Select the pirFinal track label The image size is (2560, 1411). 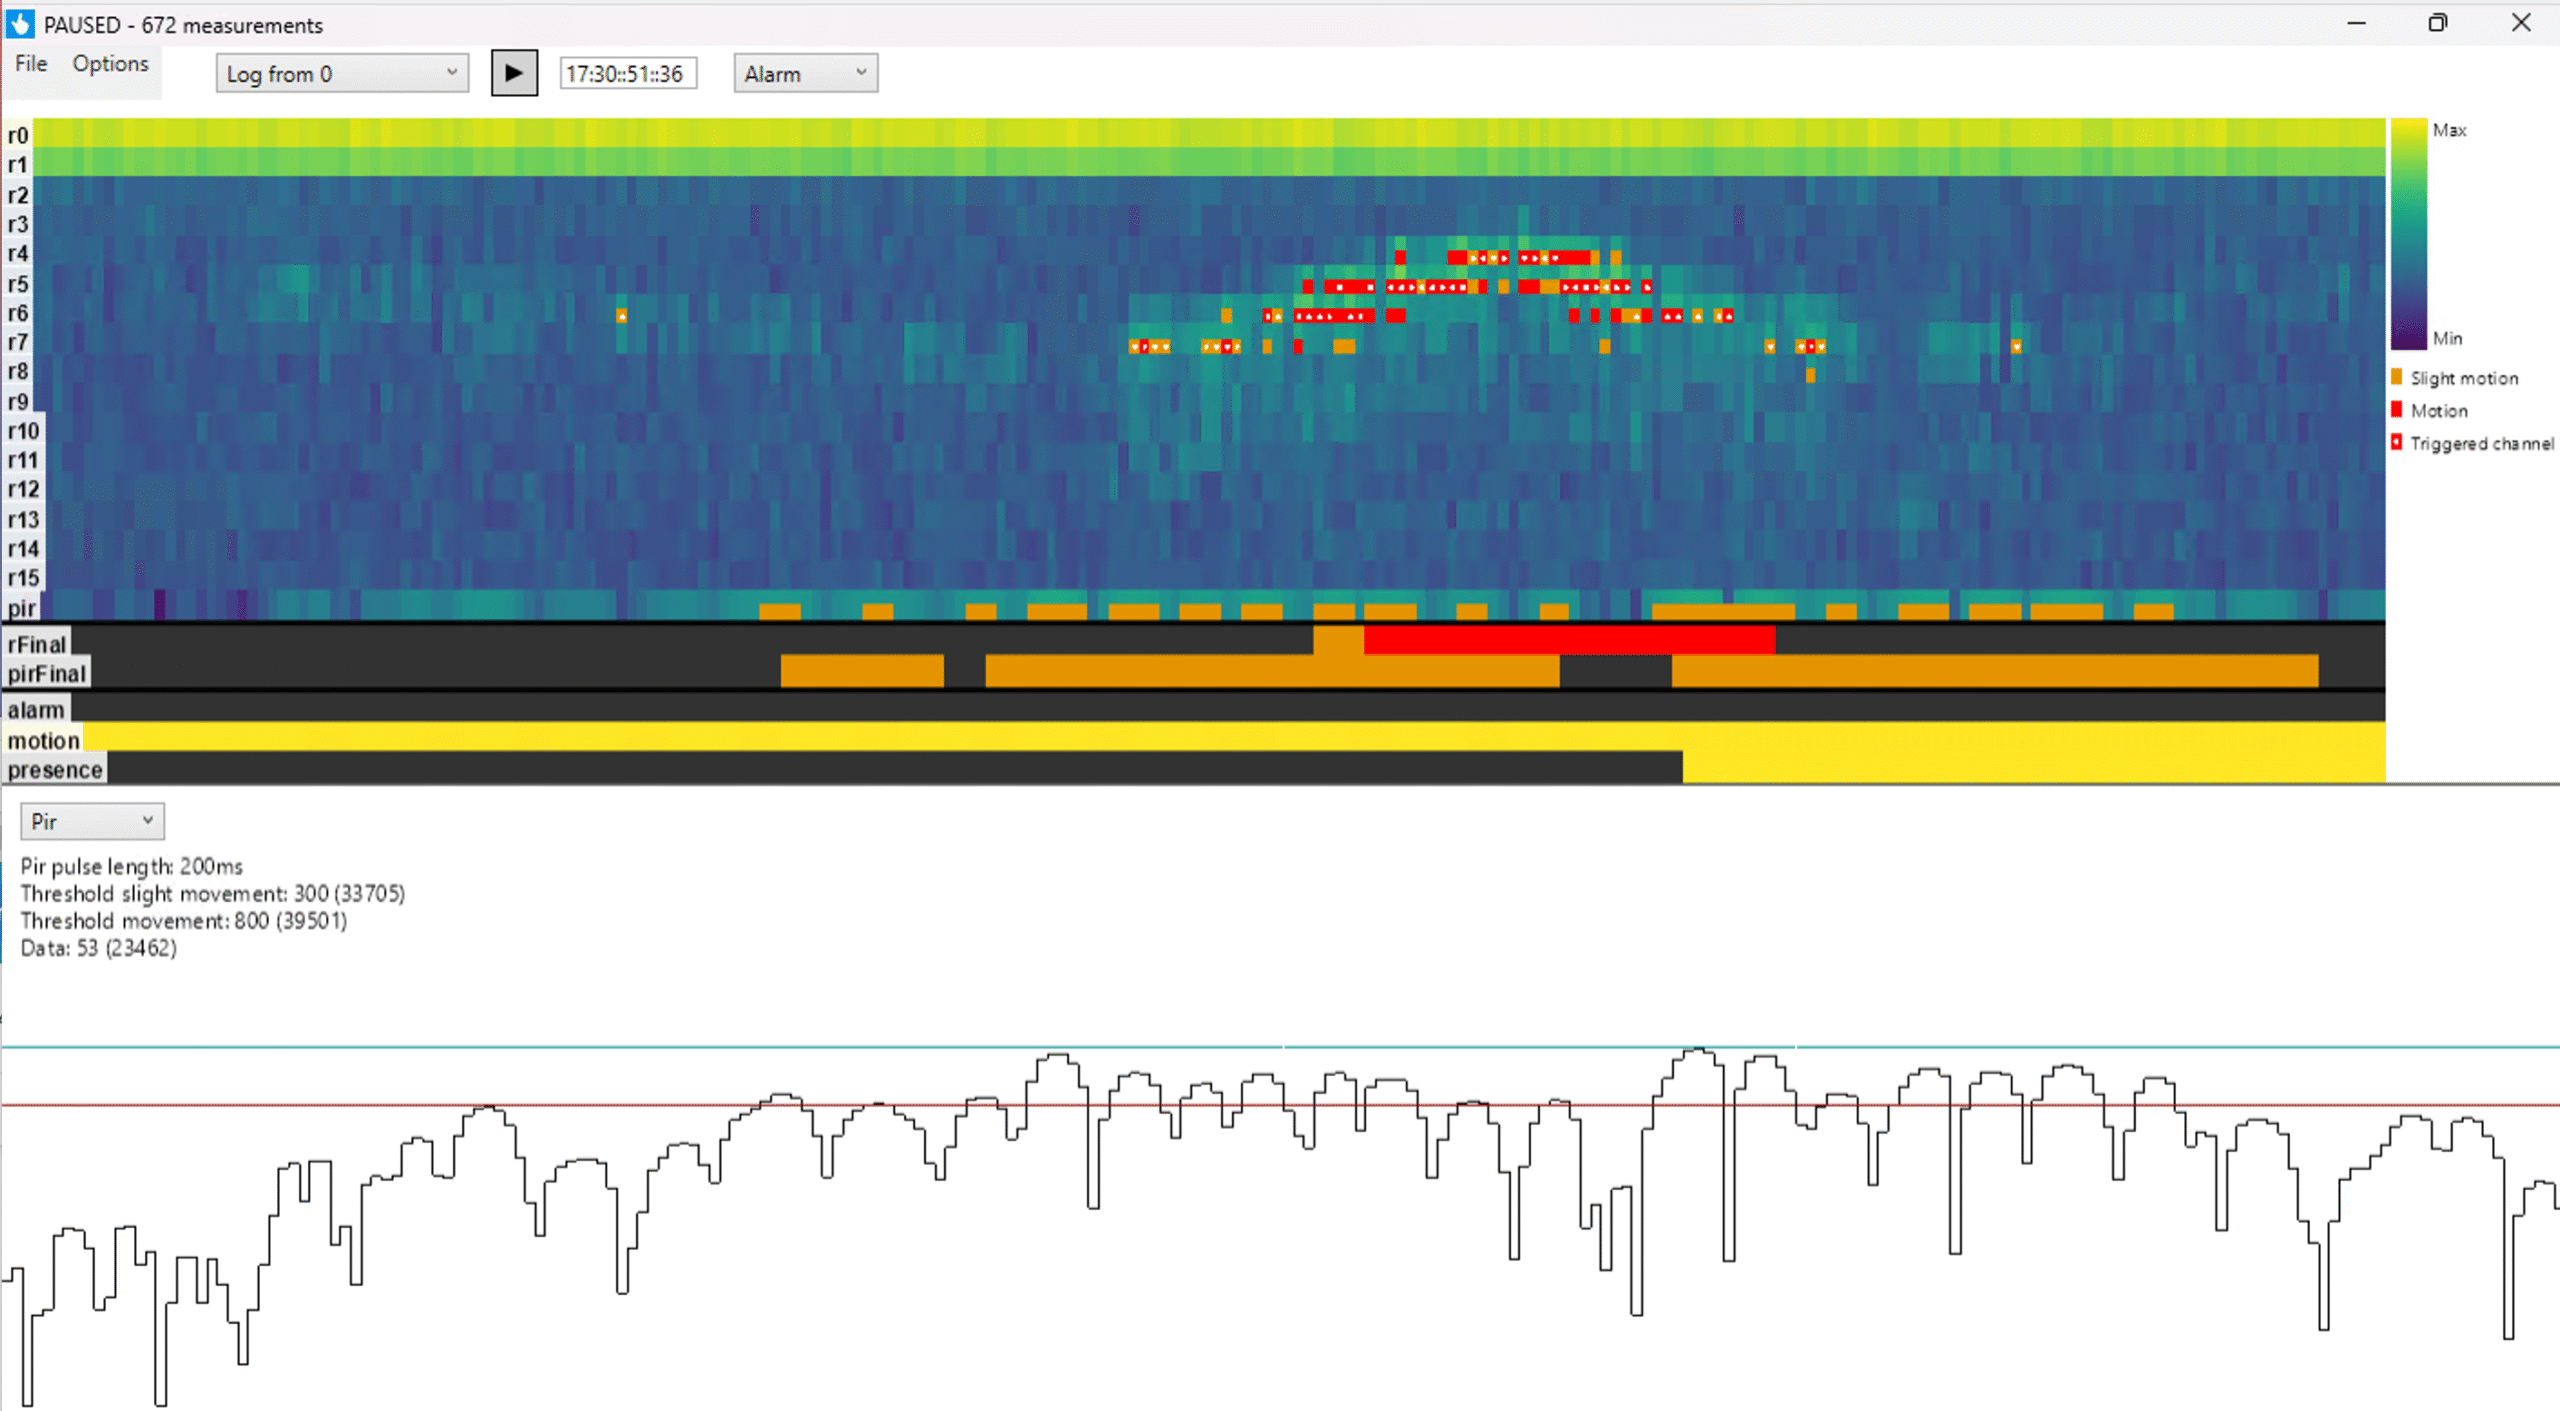(x=46, y=672)
